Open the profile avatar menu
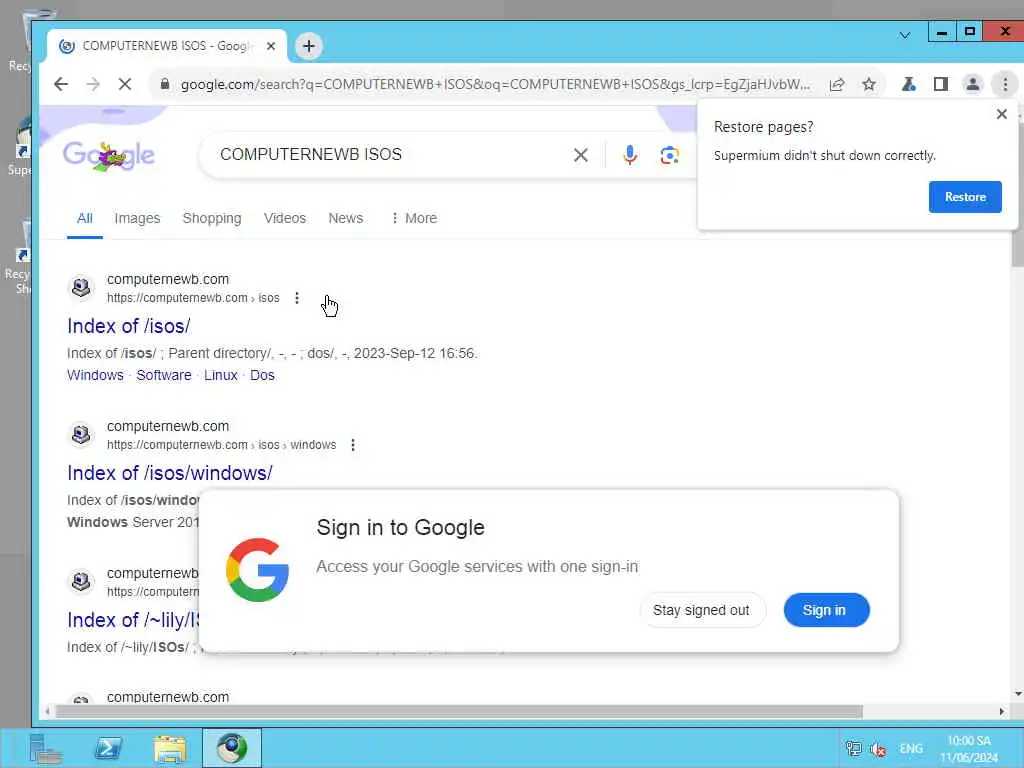This screenshot has height=768, width=1024. click(x=972, y=84)
